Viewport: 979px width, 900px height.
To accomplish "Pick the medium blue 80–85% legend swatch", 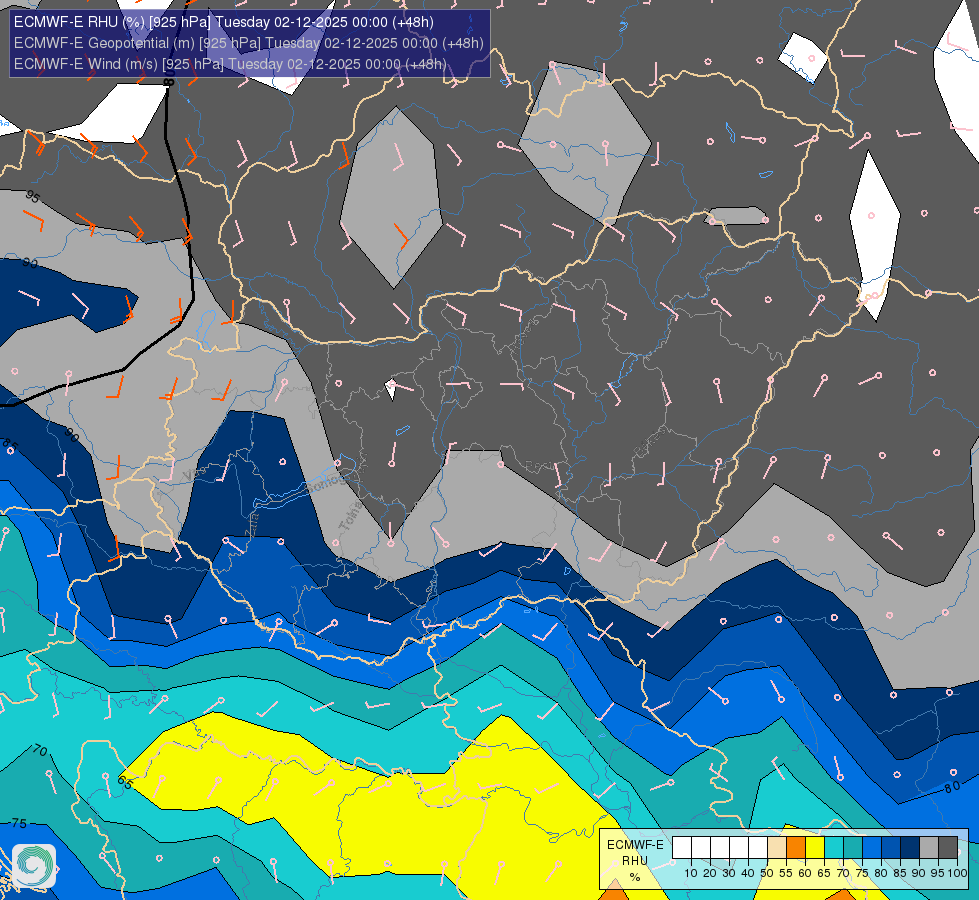I will tap(891, 847).
